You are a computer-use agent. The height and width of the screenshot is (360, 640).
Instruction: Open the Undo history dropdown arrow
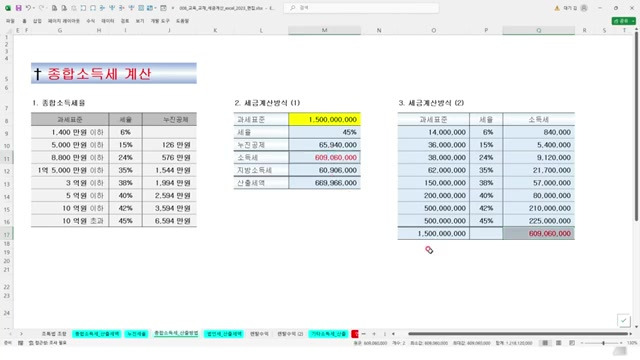point(33,8)
